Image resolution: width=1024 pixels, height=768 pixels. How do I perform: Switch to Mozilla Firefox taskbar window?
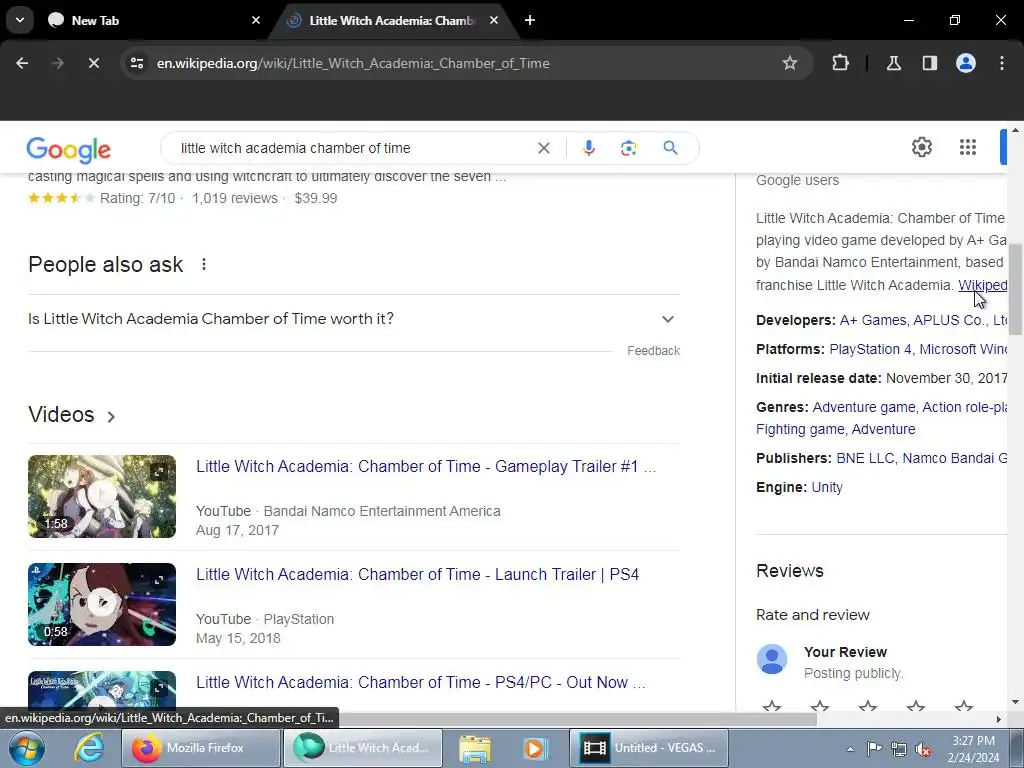[x=201, y=748]
